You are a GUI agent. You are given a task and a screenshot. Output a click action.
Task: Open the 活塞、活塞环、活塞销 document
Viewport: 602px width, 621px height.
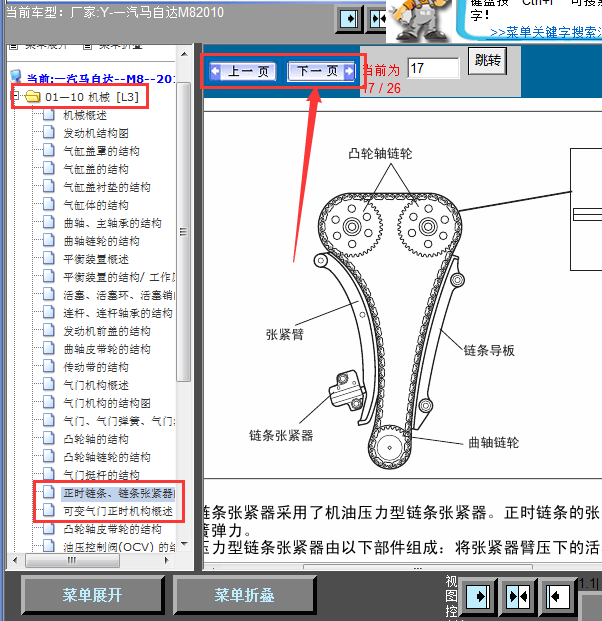tap(119, 295)
